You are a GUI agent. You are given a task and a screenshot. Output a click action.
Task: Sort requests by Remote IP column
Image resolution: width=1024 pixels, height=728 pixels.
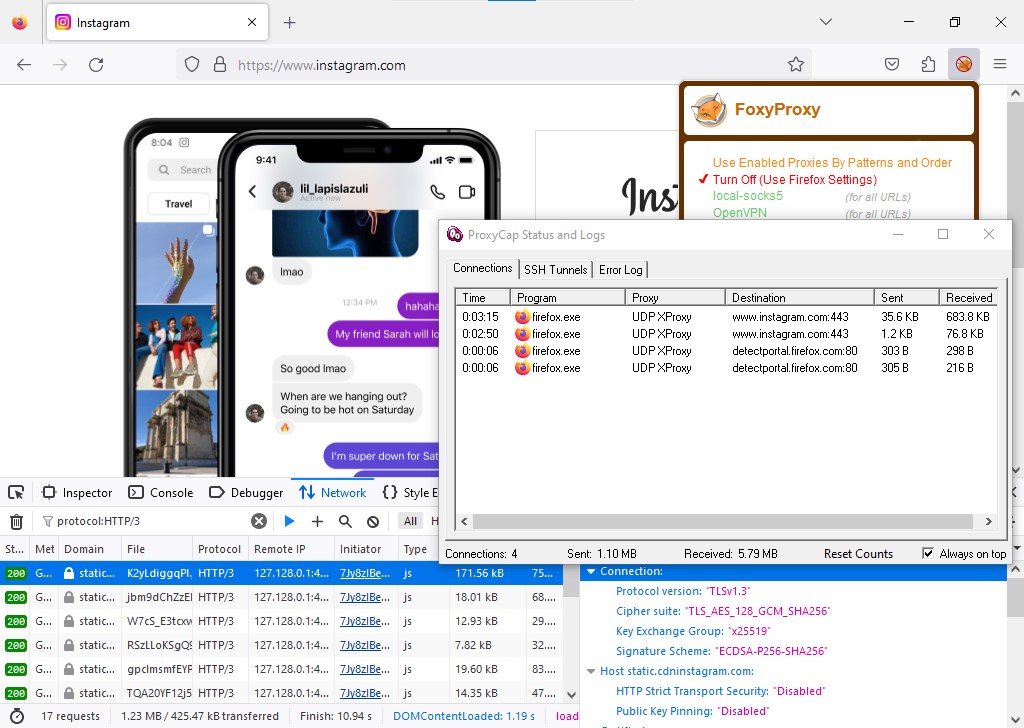(x=291, y=549)
